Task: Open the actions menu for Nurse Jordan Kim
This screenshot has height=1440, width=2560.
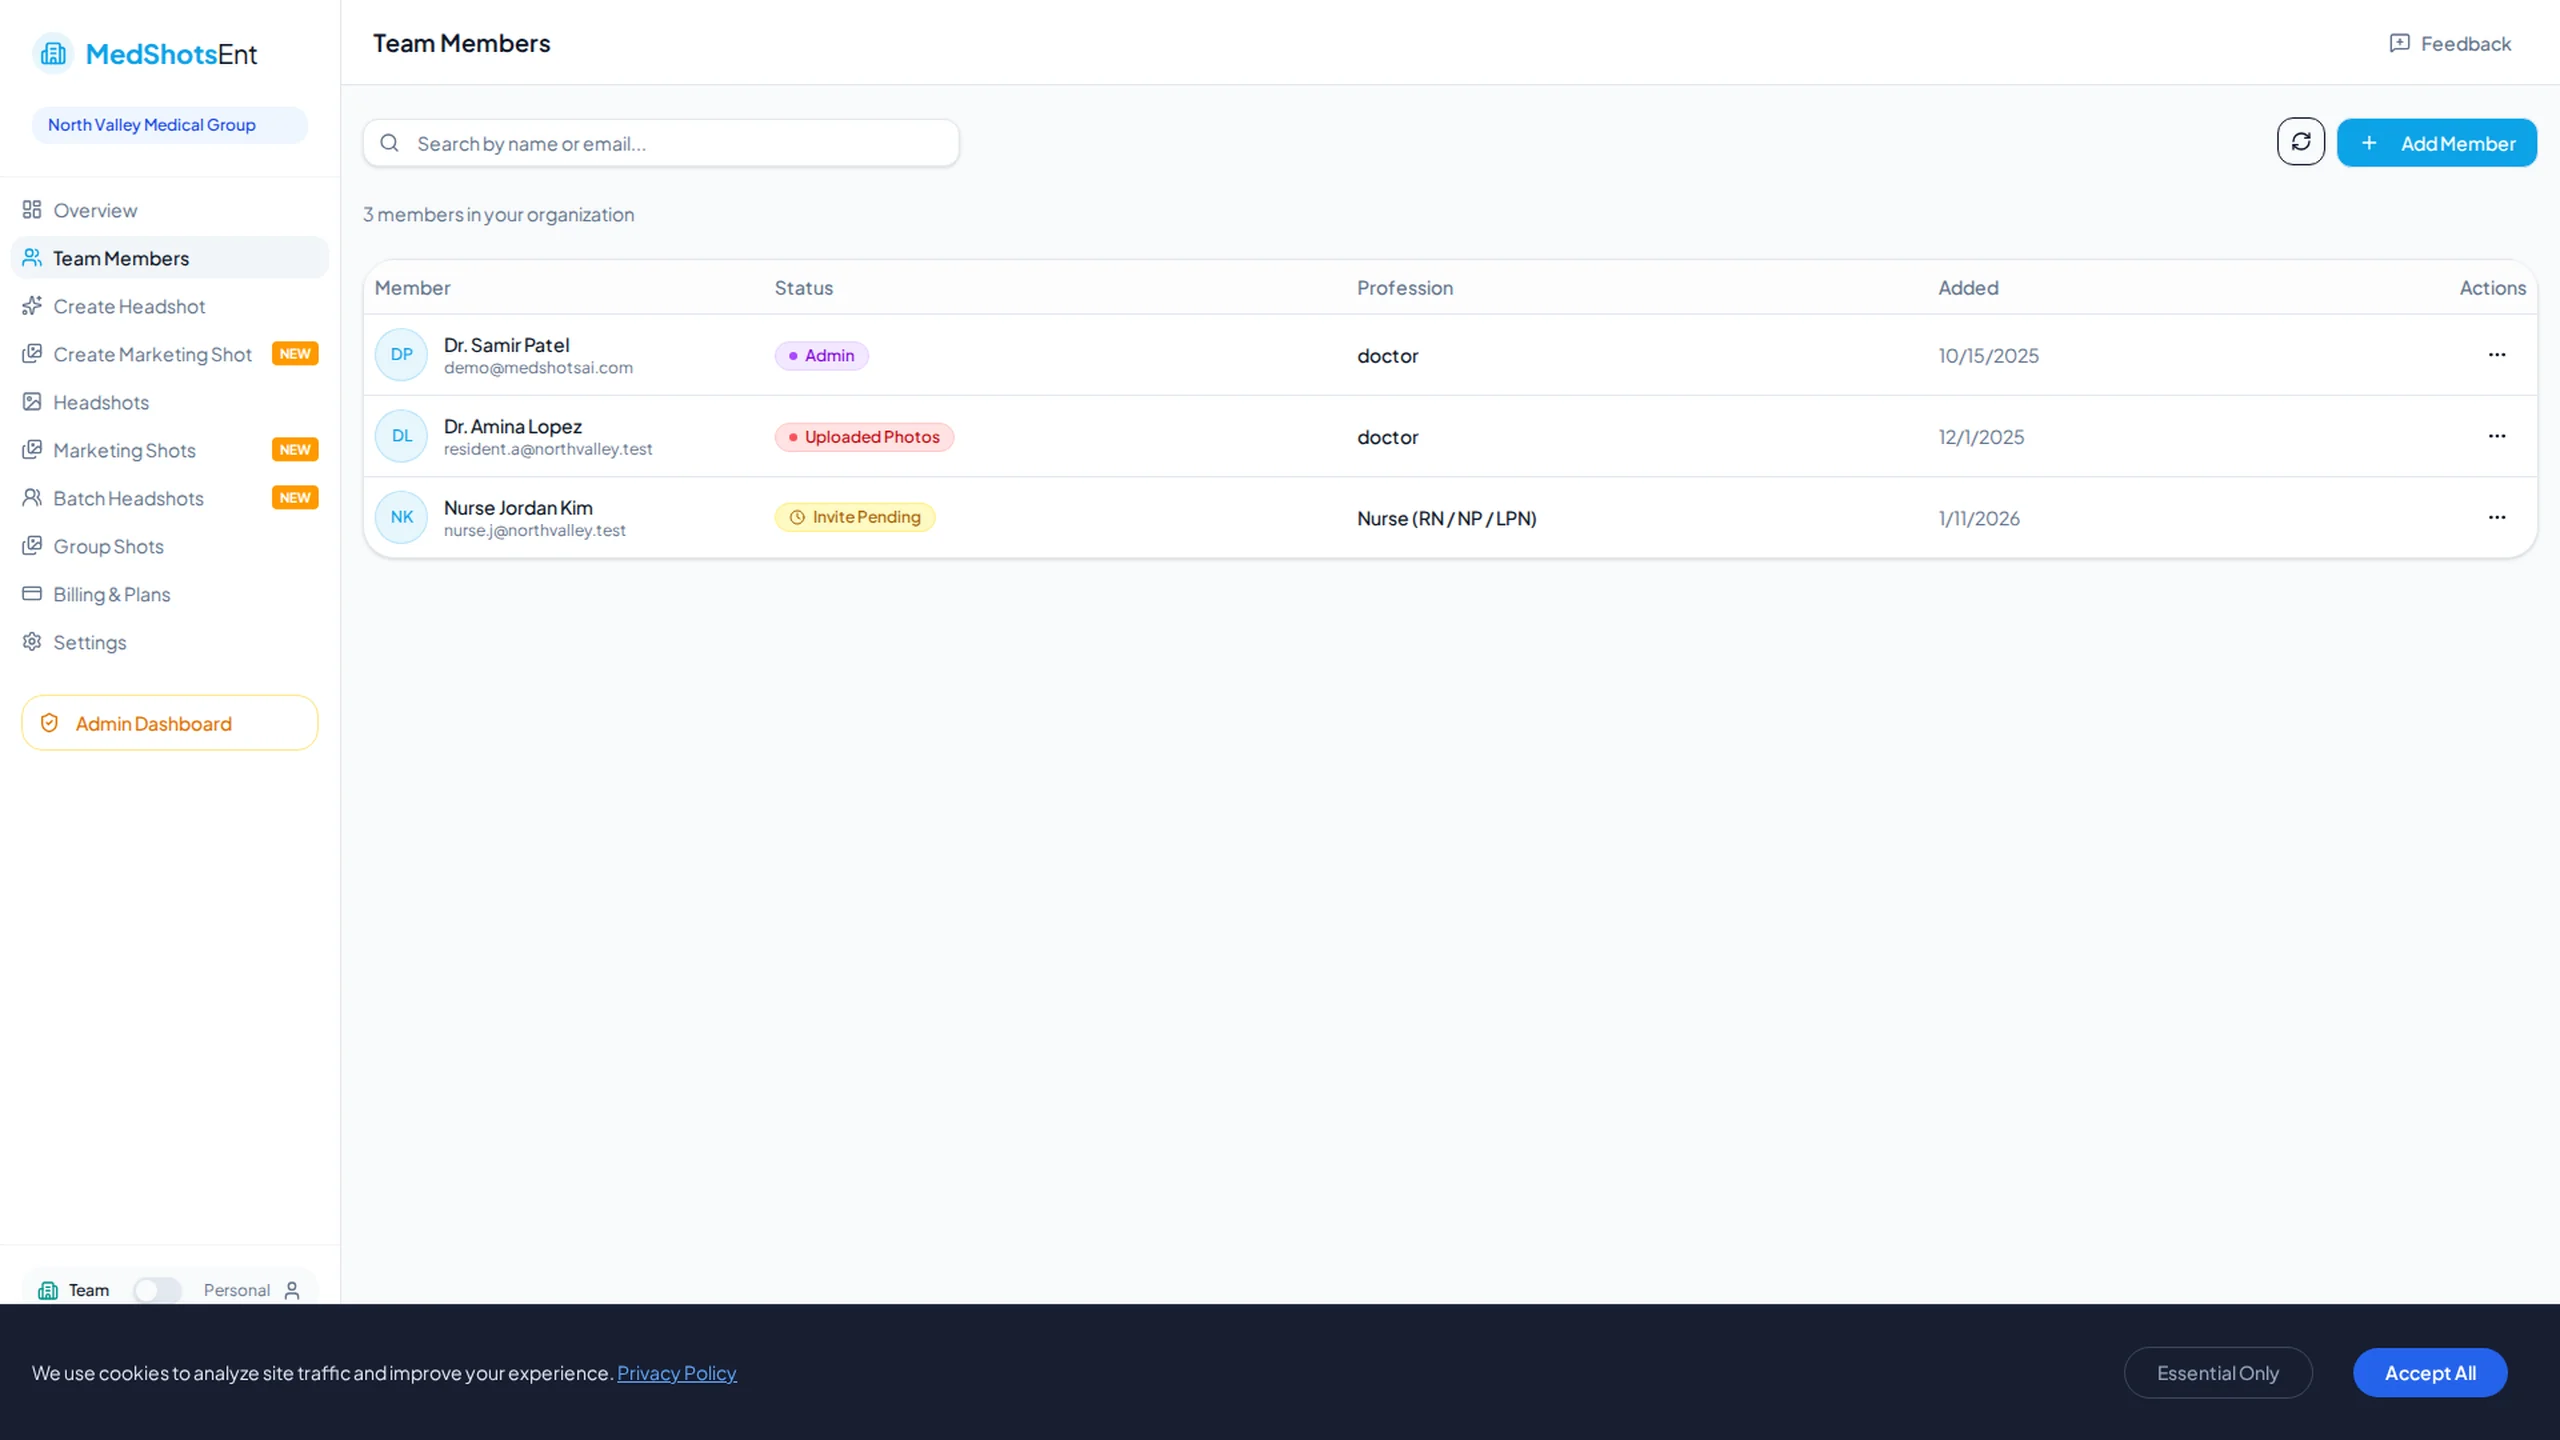Action: tap(2497, 517)
